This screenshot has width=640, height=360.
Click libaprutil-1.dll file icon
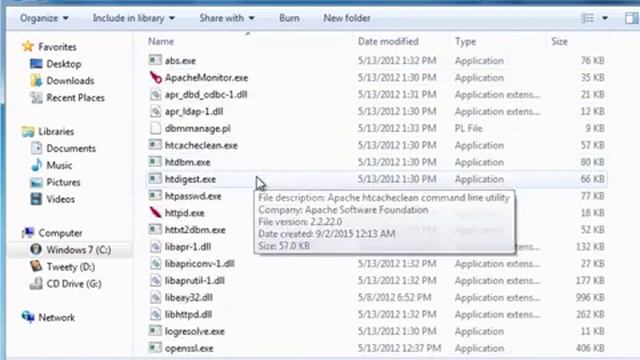[x=155, y=280]
